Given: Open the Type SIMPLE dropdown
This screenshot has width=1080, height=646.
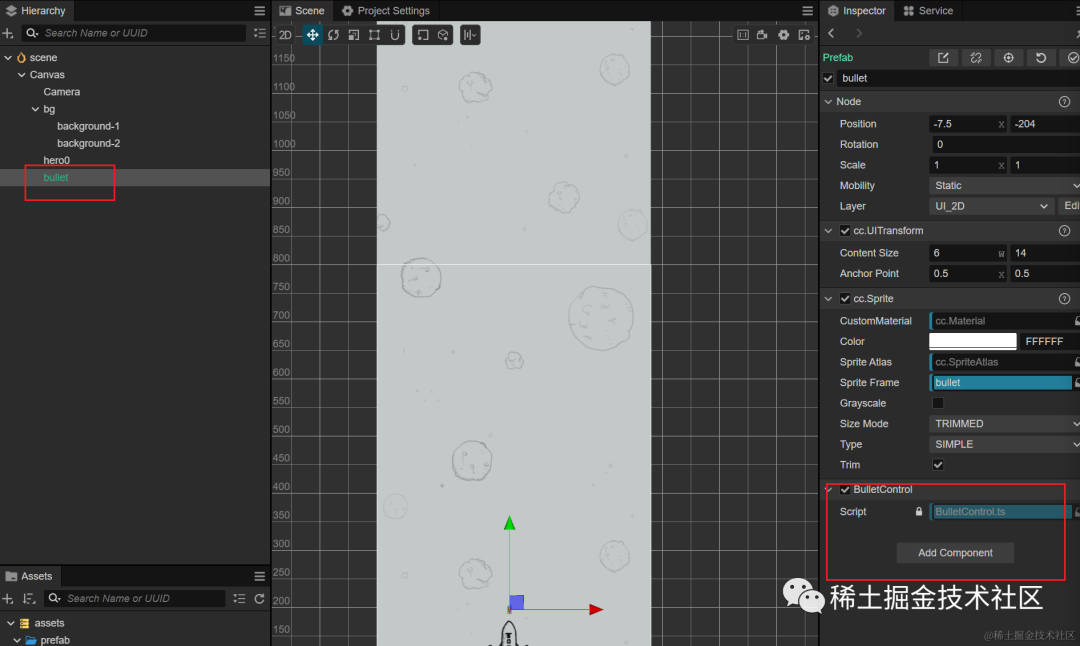Looking at the screenshot, I should pyautogui.click(x=1004, y=445).
